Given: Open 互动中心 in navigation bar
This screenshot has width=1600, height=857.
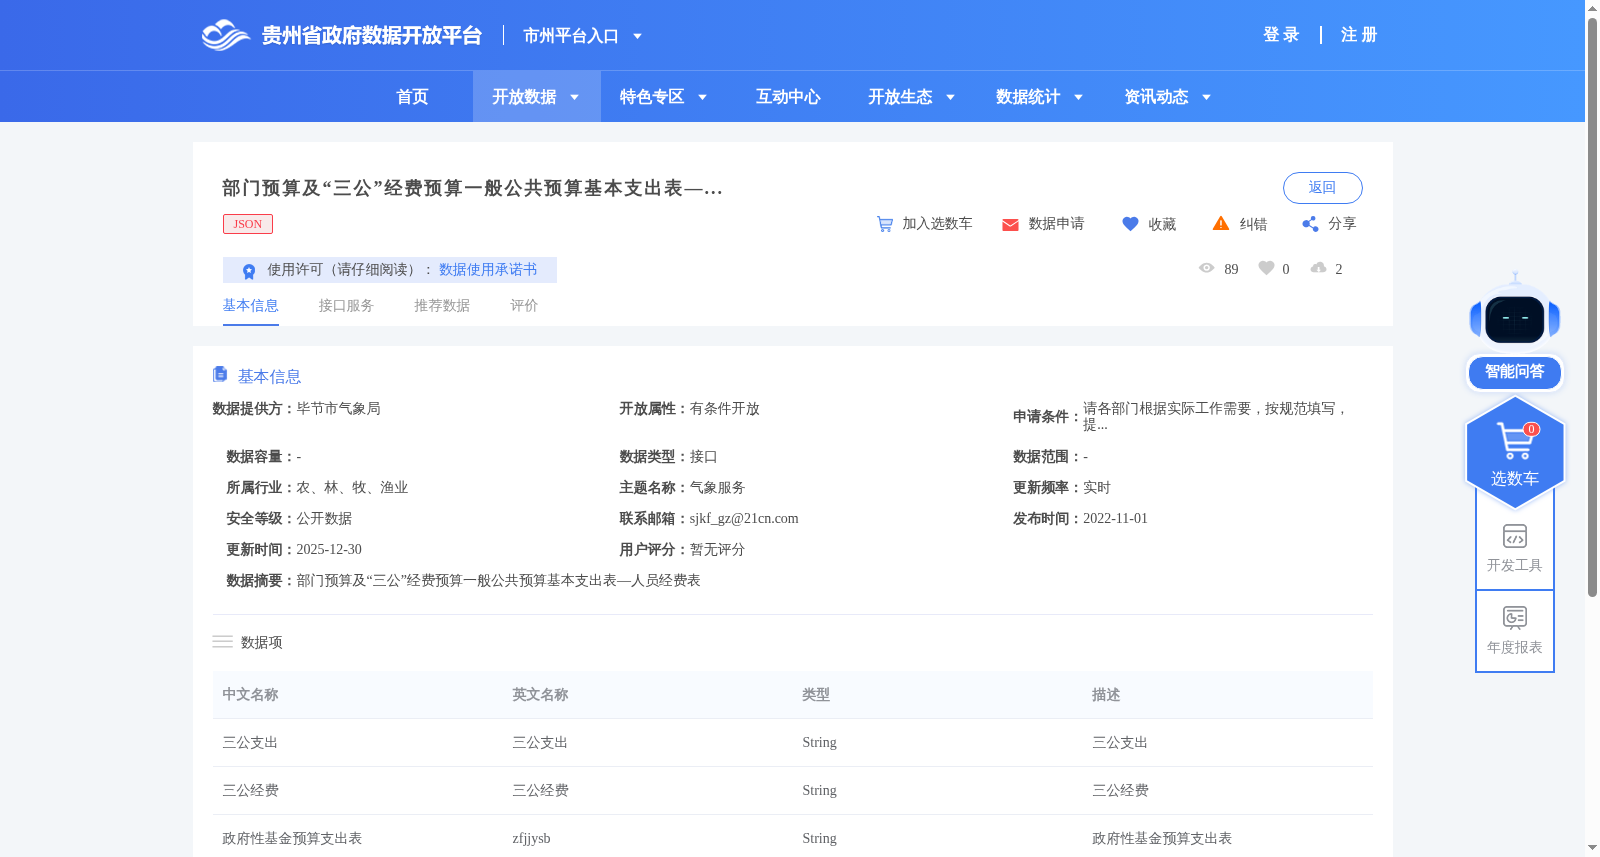Looking at the screenshot, I should [788, 97].
